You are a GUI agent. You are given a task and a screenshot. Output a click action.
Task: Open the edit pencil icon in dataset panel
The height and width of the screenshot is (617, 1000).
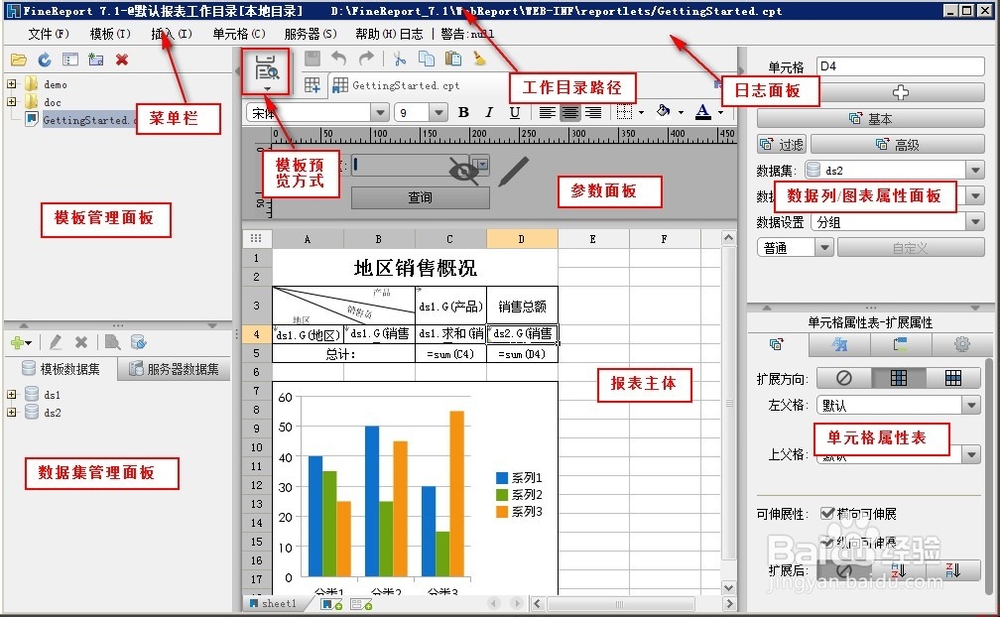pyautogui.click(x=56, y=343)
